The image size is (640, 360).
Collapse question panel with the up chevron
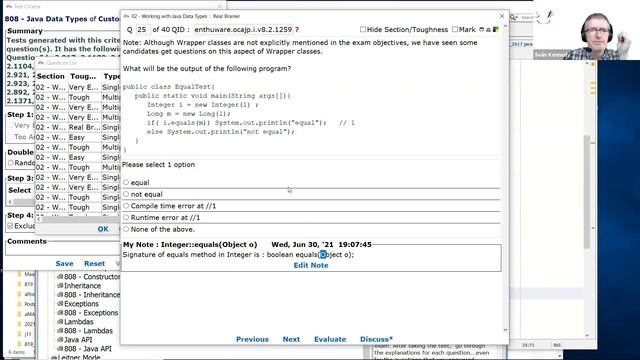(x=505, y=27)
